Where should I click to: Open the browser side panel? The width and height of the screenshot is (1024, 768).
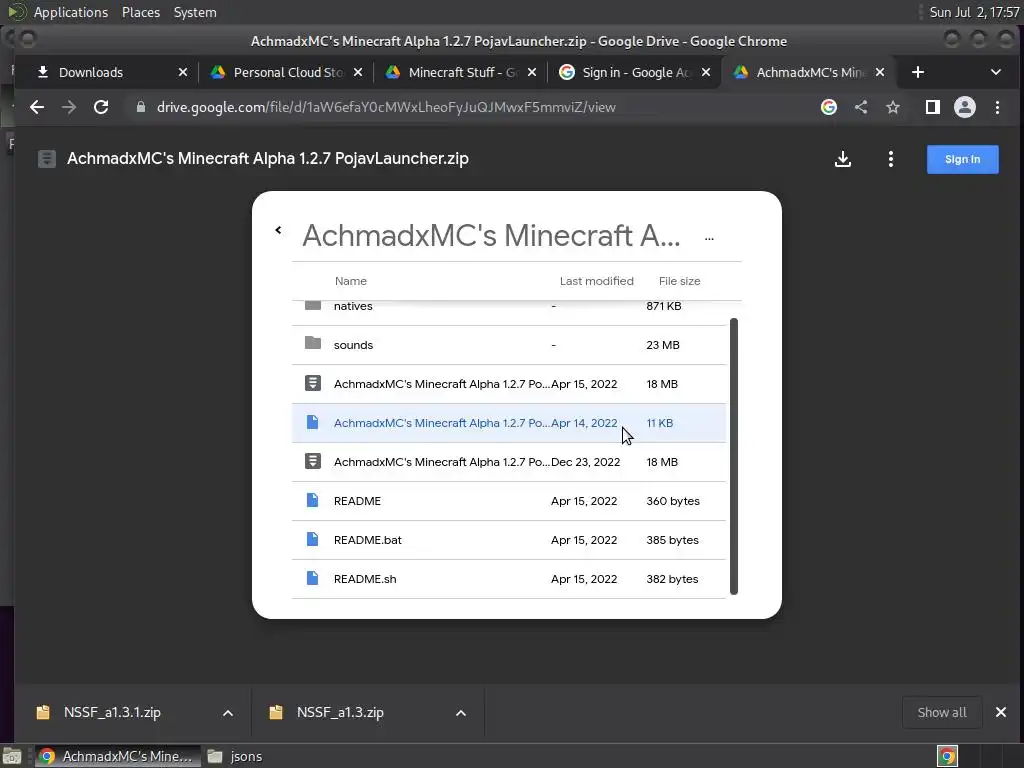[933, 107]
